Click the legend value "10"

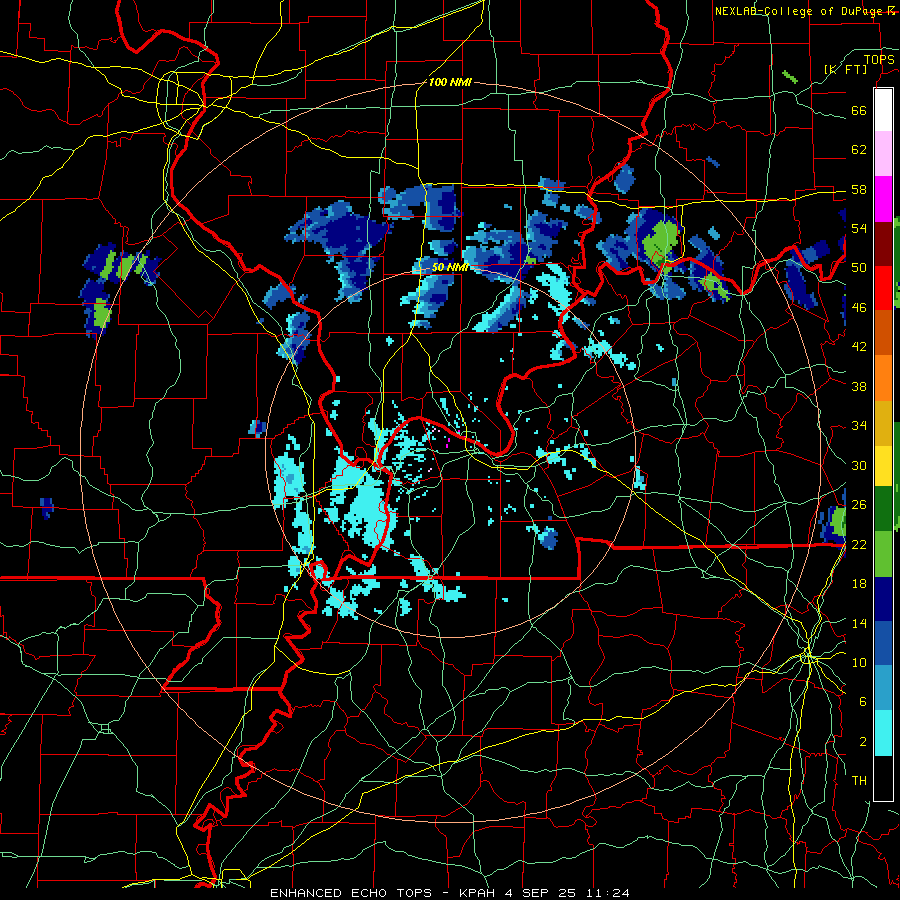coord(859,662)
